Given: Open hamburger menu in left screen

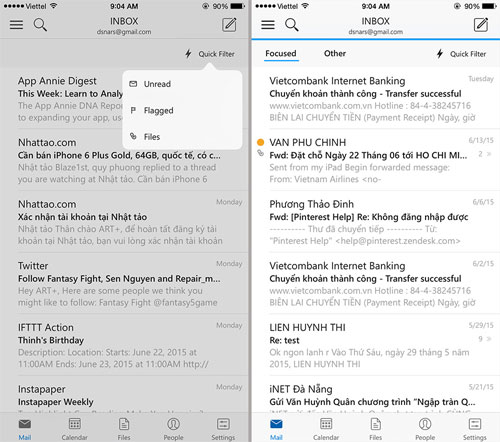Looking at the screenshot, I should coord(16,25).
